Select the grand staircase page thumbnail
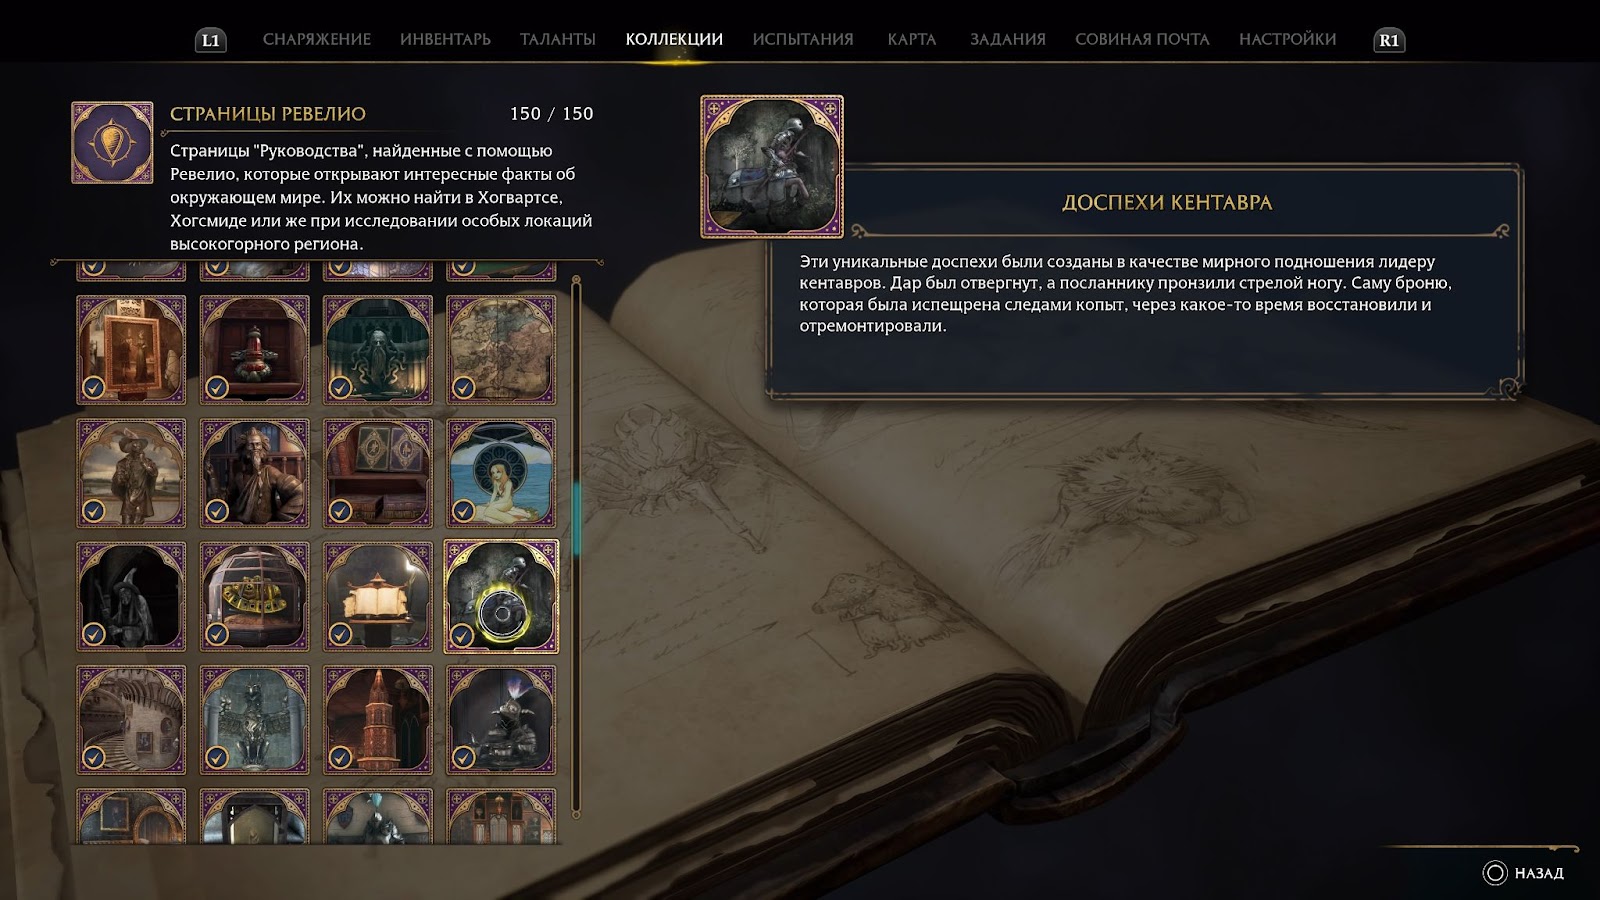This screenshot has height=900, width=1600. pos(131,720)
